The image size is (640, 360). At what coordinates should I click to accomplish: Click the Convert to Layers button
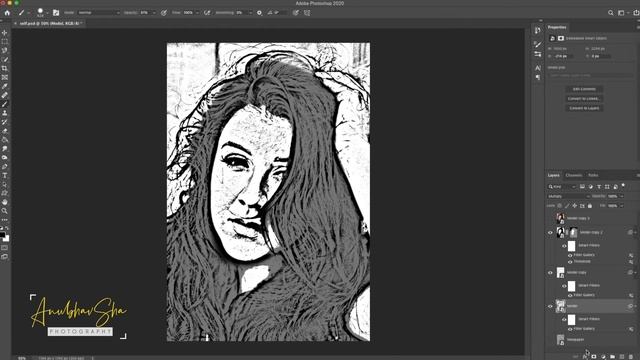(x=584, y=108)
